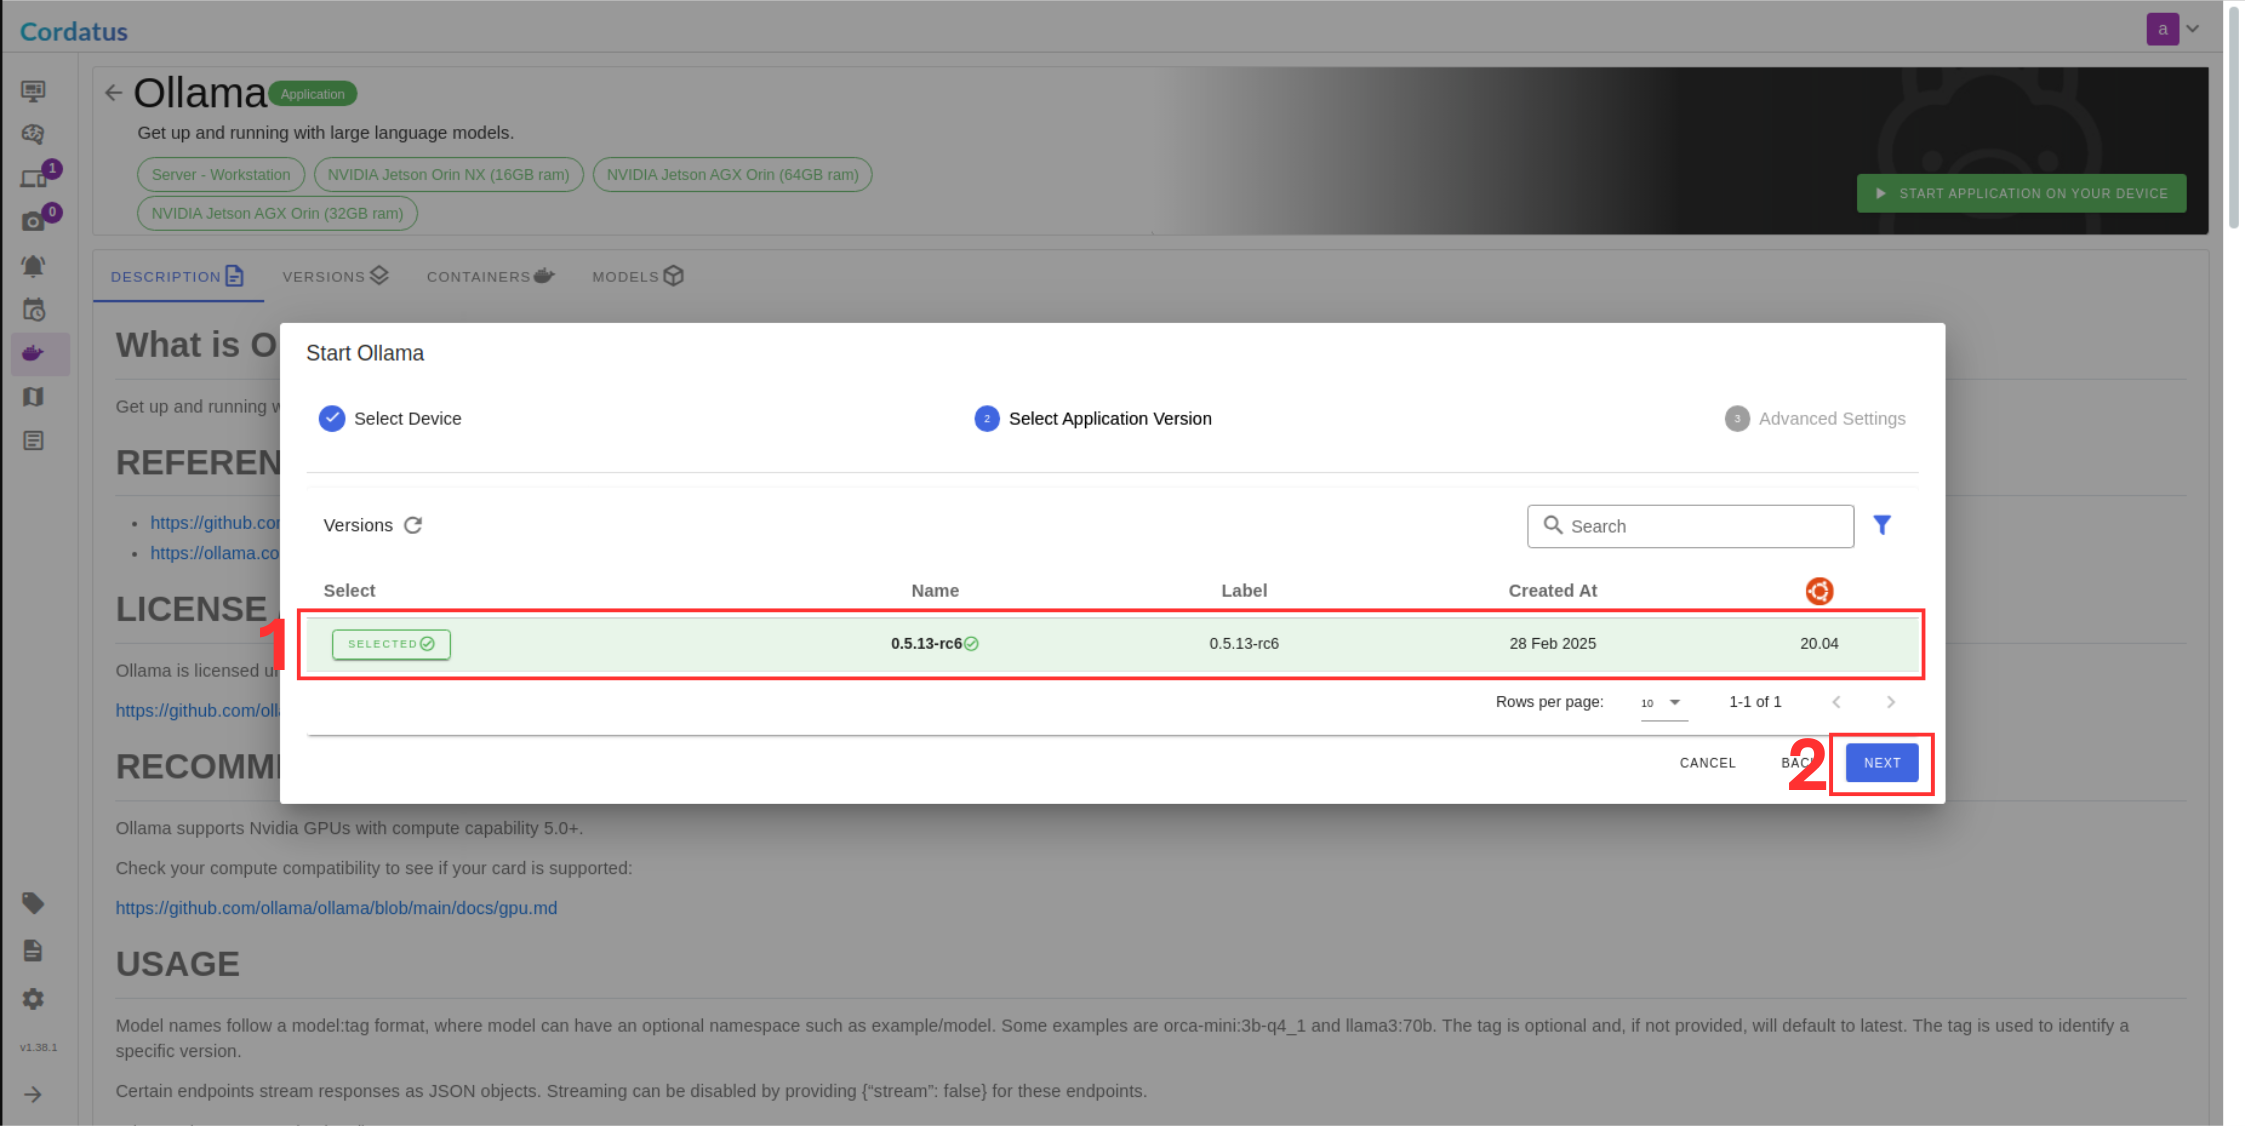Click the Cordatus logo

coord(74,31)
